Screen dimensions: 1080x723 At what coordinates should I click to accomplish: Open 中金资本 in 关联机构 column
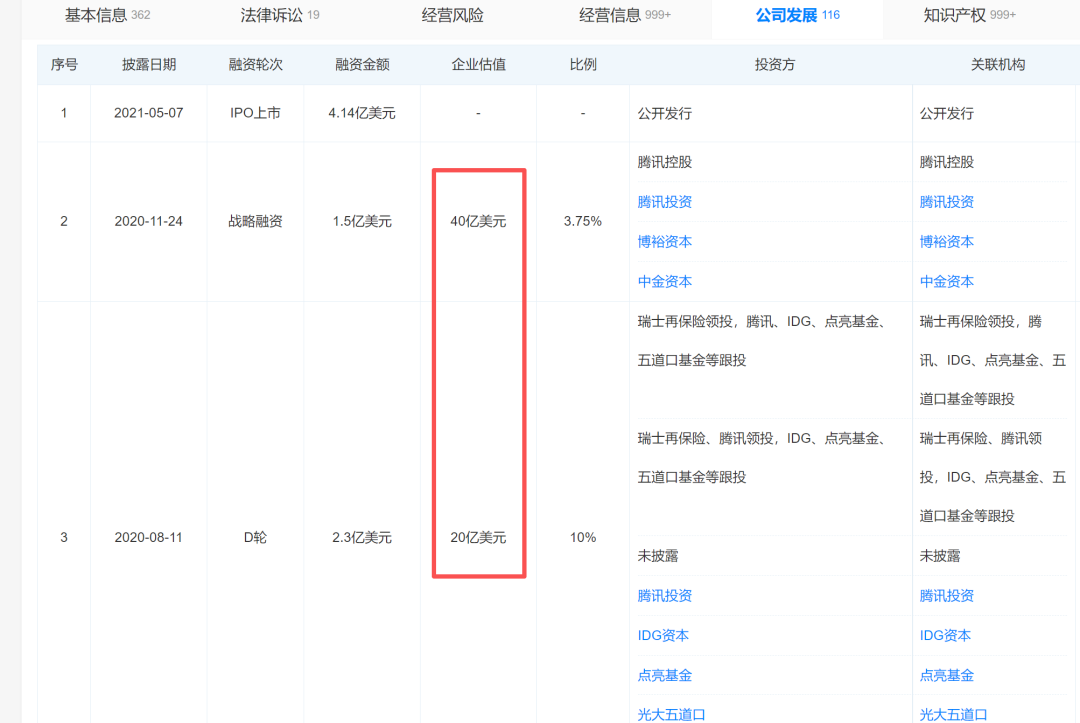click(x=946, y=282)
